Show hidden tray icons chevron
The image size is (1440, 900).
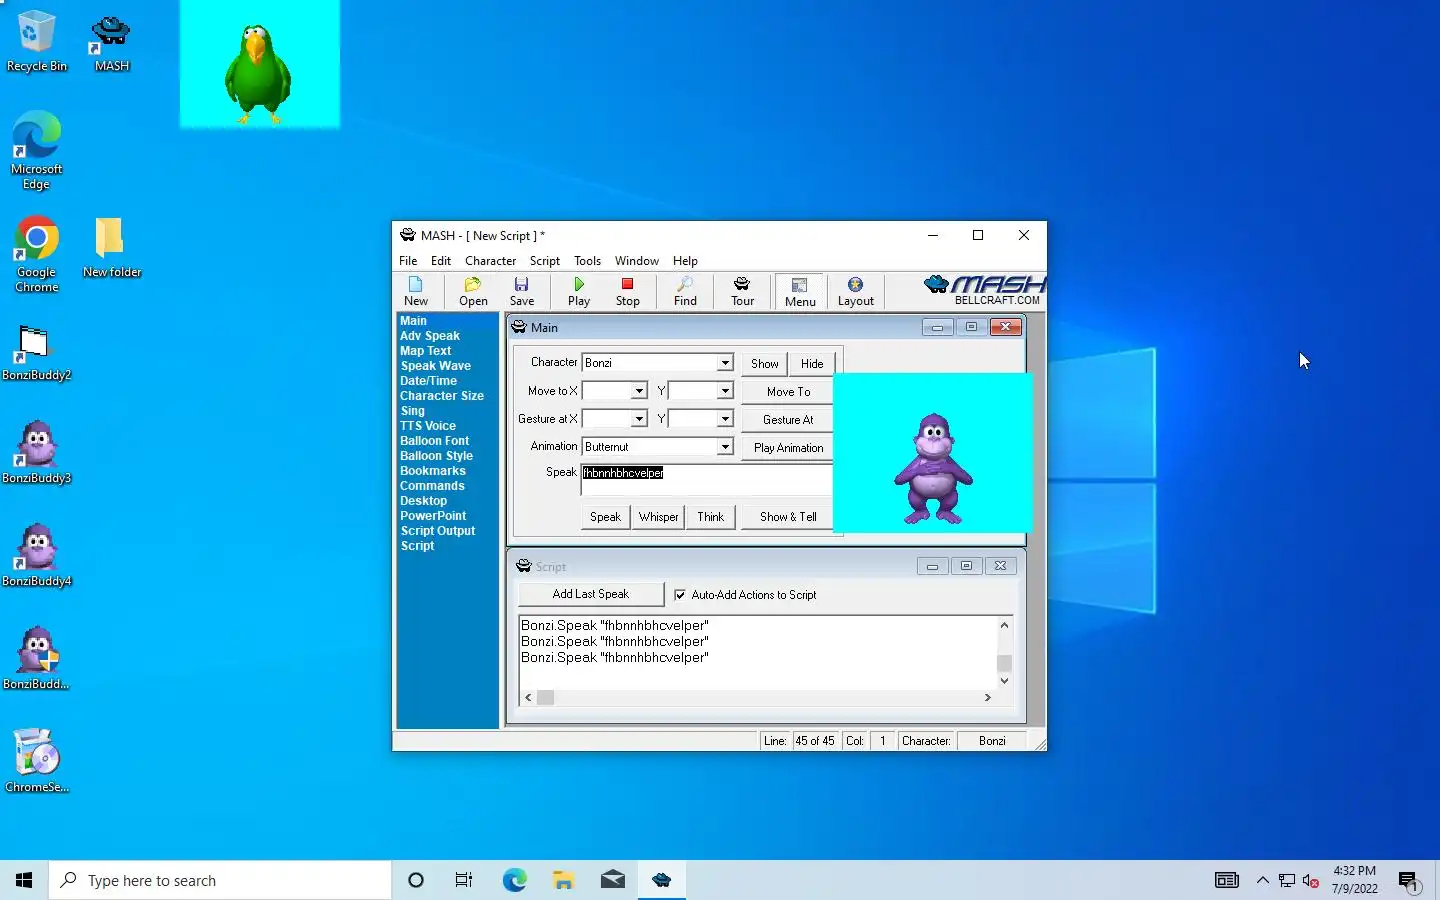(x=1262, y=881)
